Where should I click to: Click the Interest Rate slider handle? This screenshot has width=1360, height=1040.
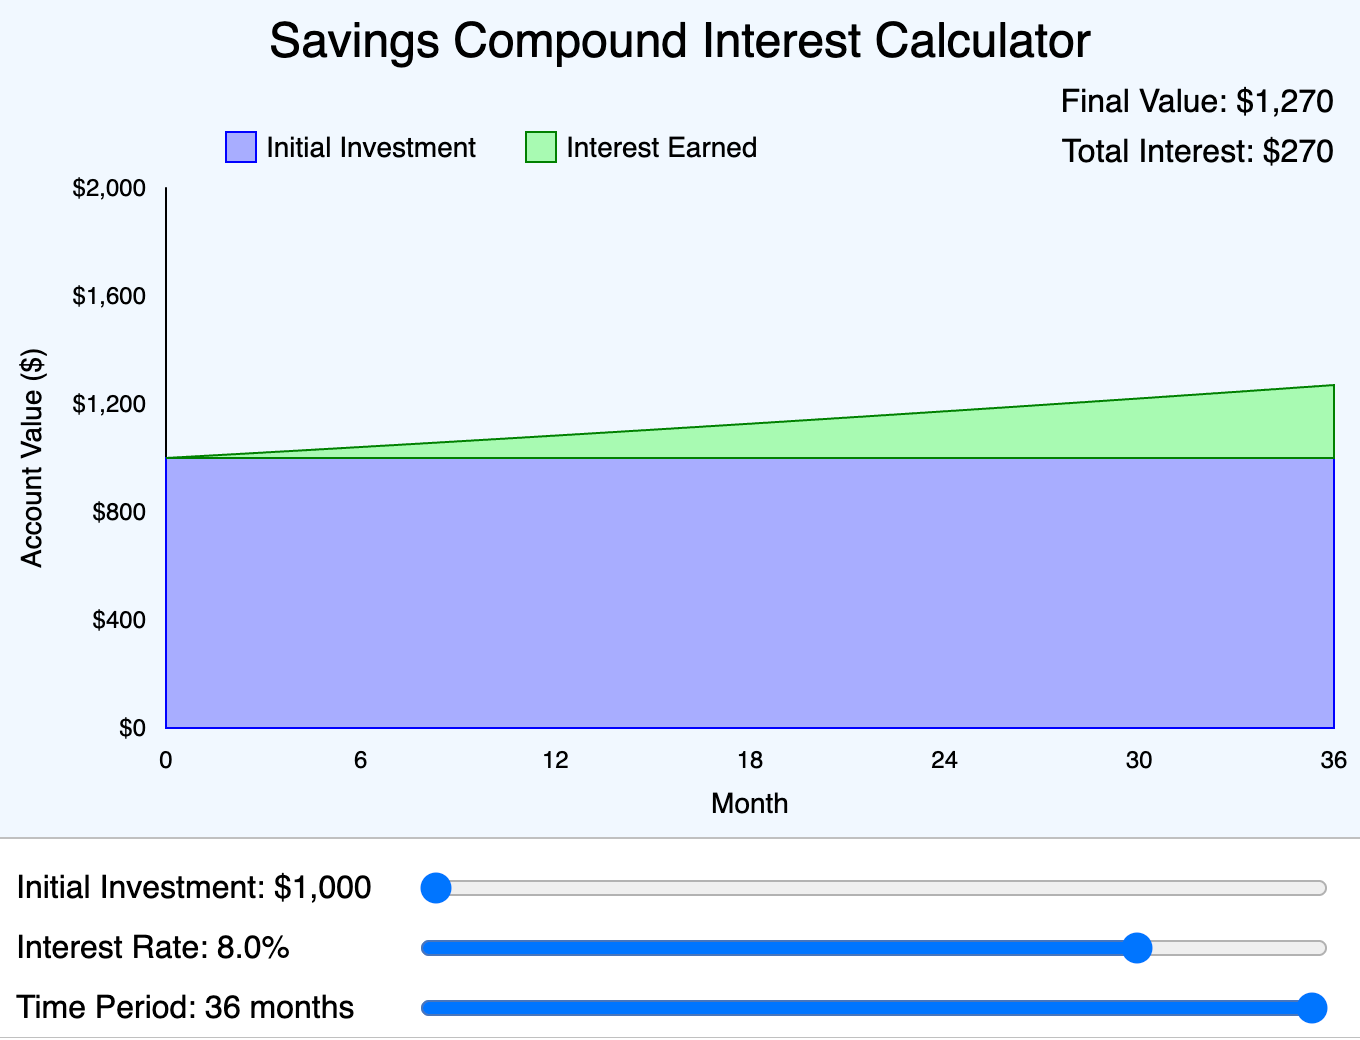coord(1137,949)
